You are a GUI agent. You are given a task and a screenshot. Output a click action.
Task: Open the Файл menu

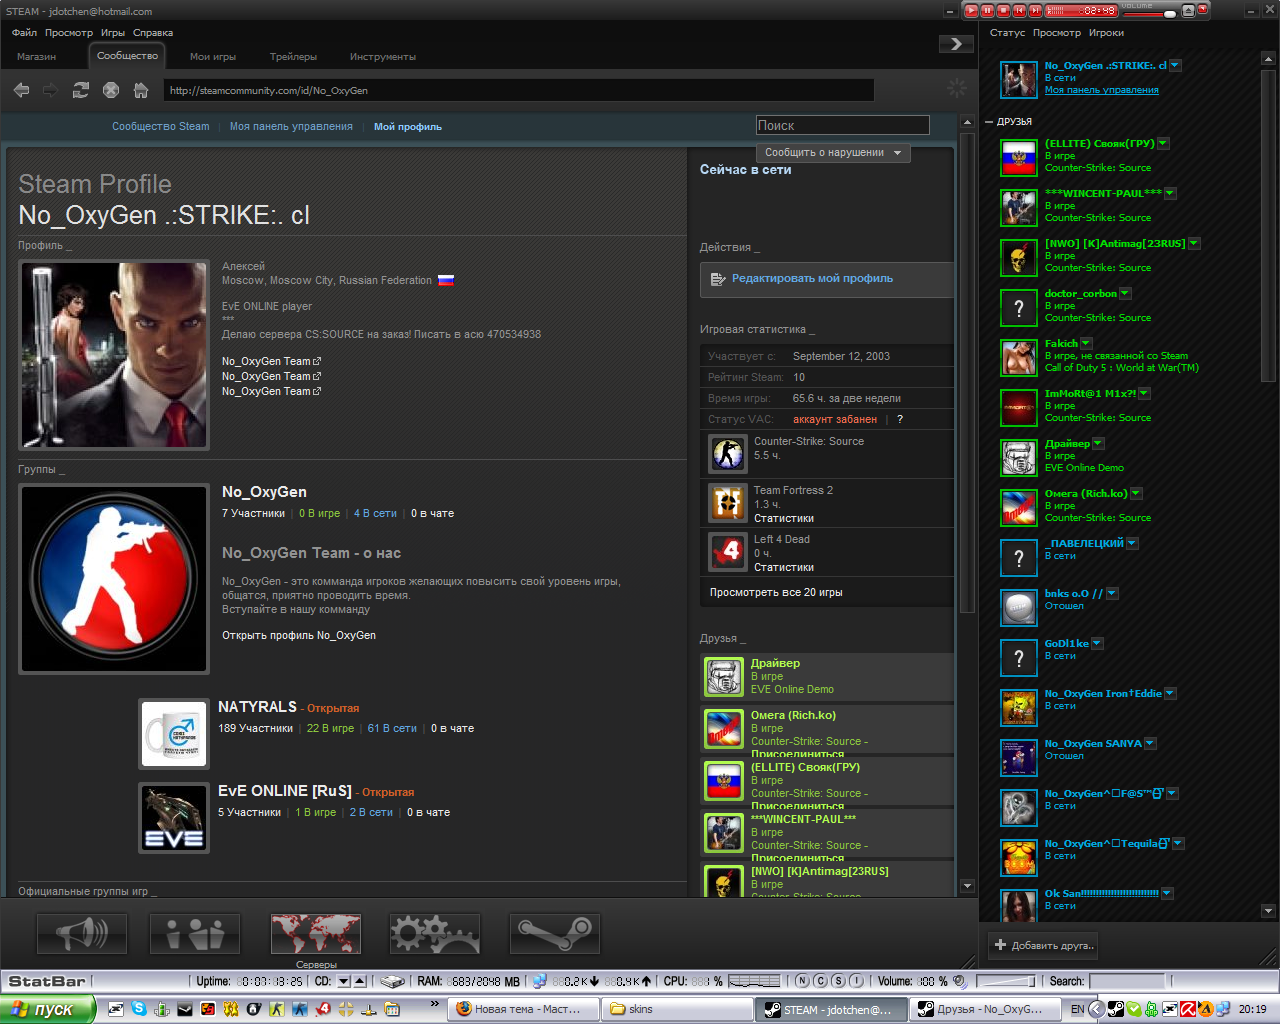24,33
